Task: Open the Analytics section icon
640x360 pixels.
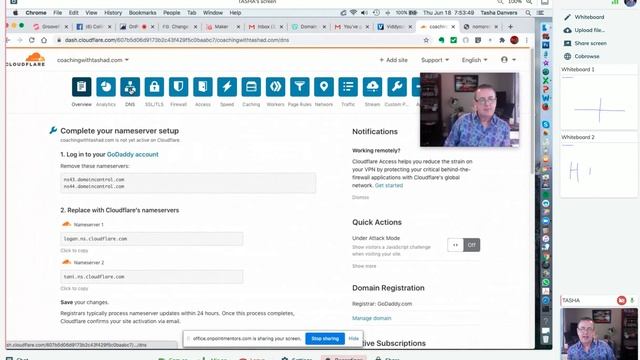Action: click(x=106, y=87)
